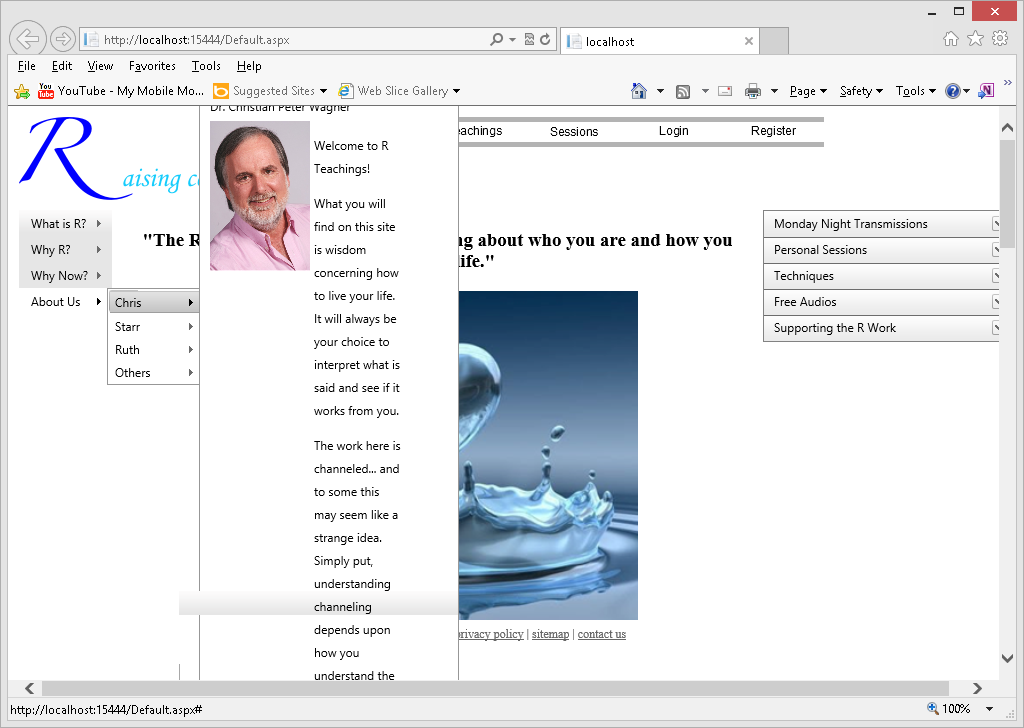This screenshot has width=1024, height=728.
Task: Expand Free Audios panel
Action: click(x=881, y=302)
